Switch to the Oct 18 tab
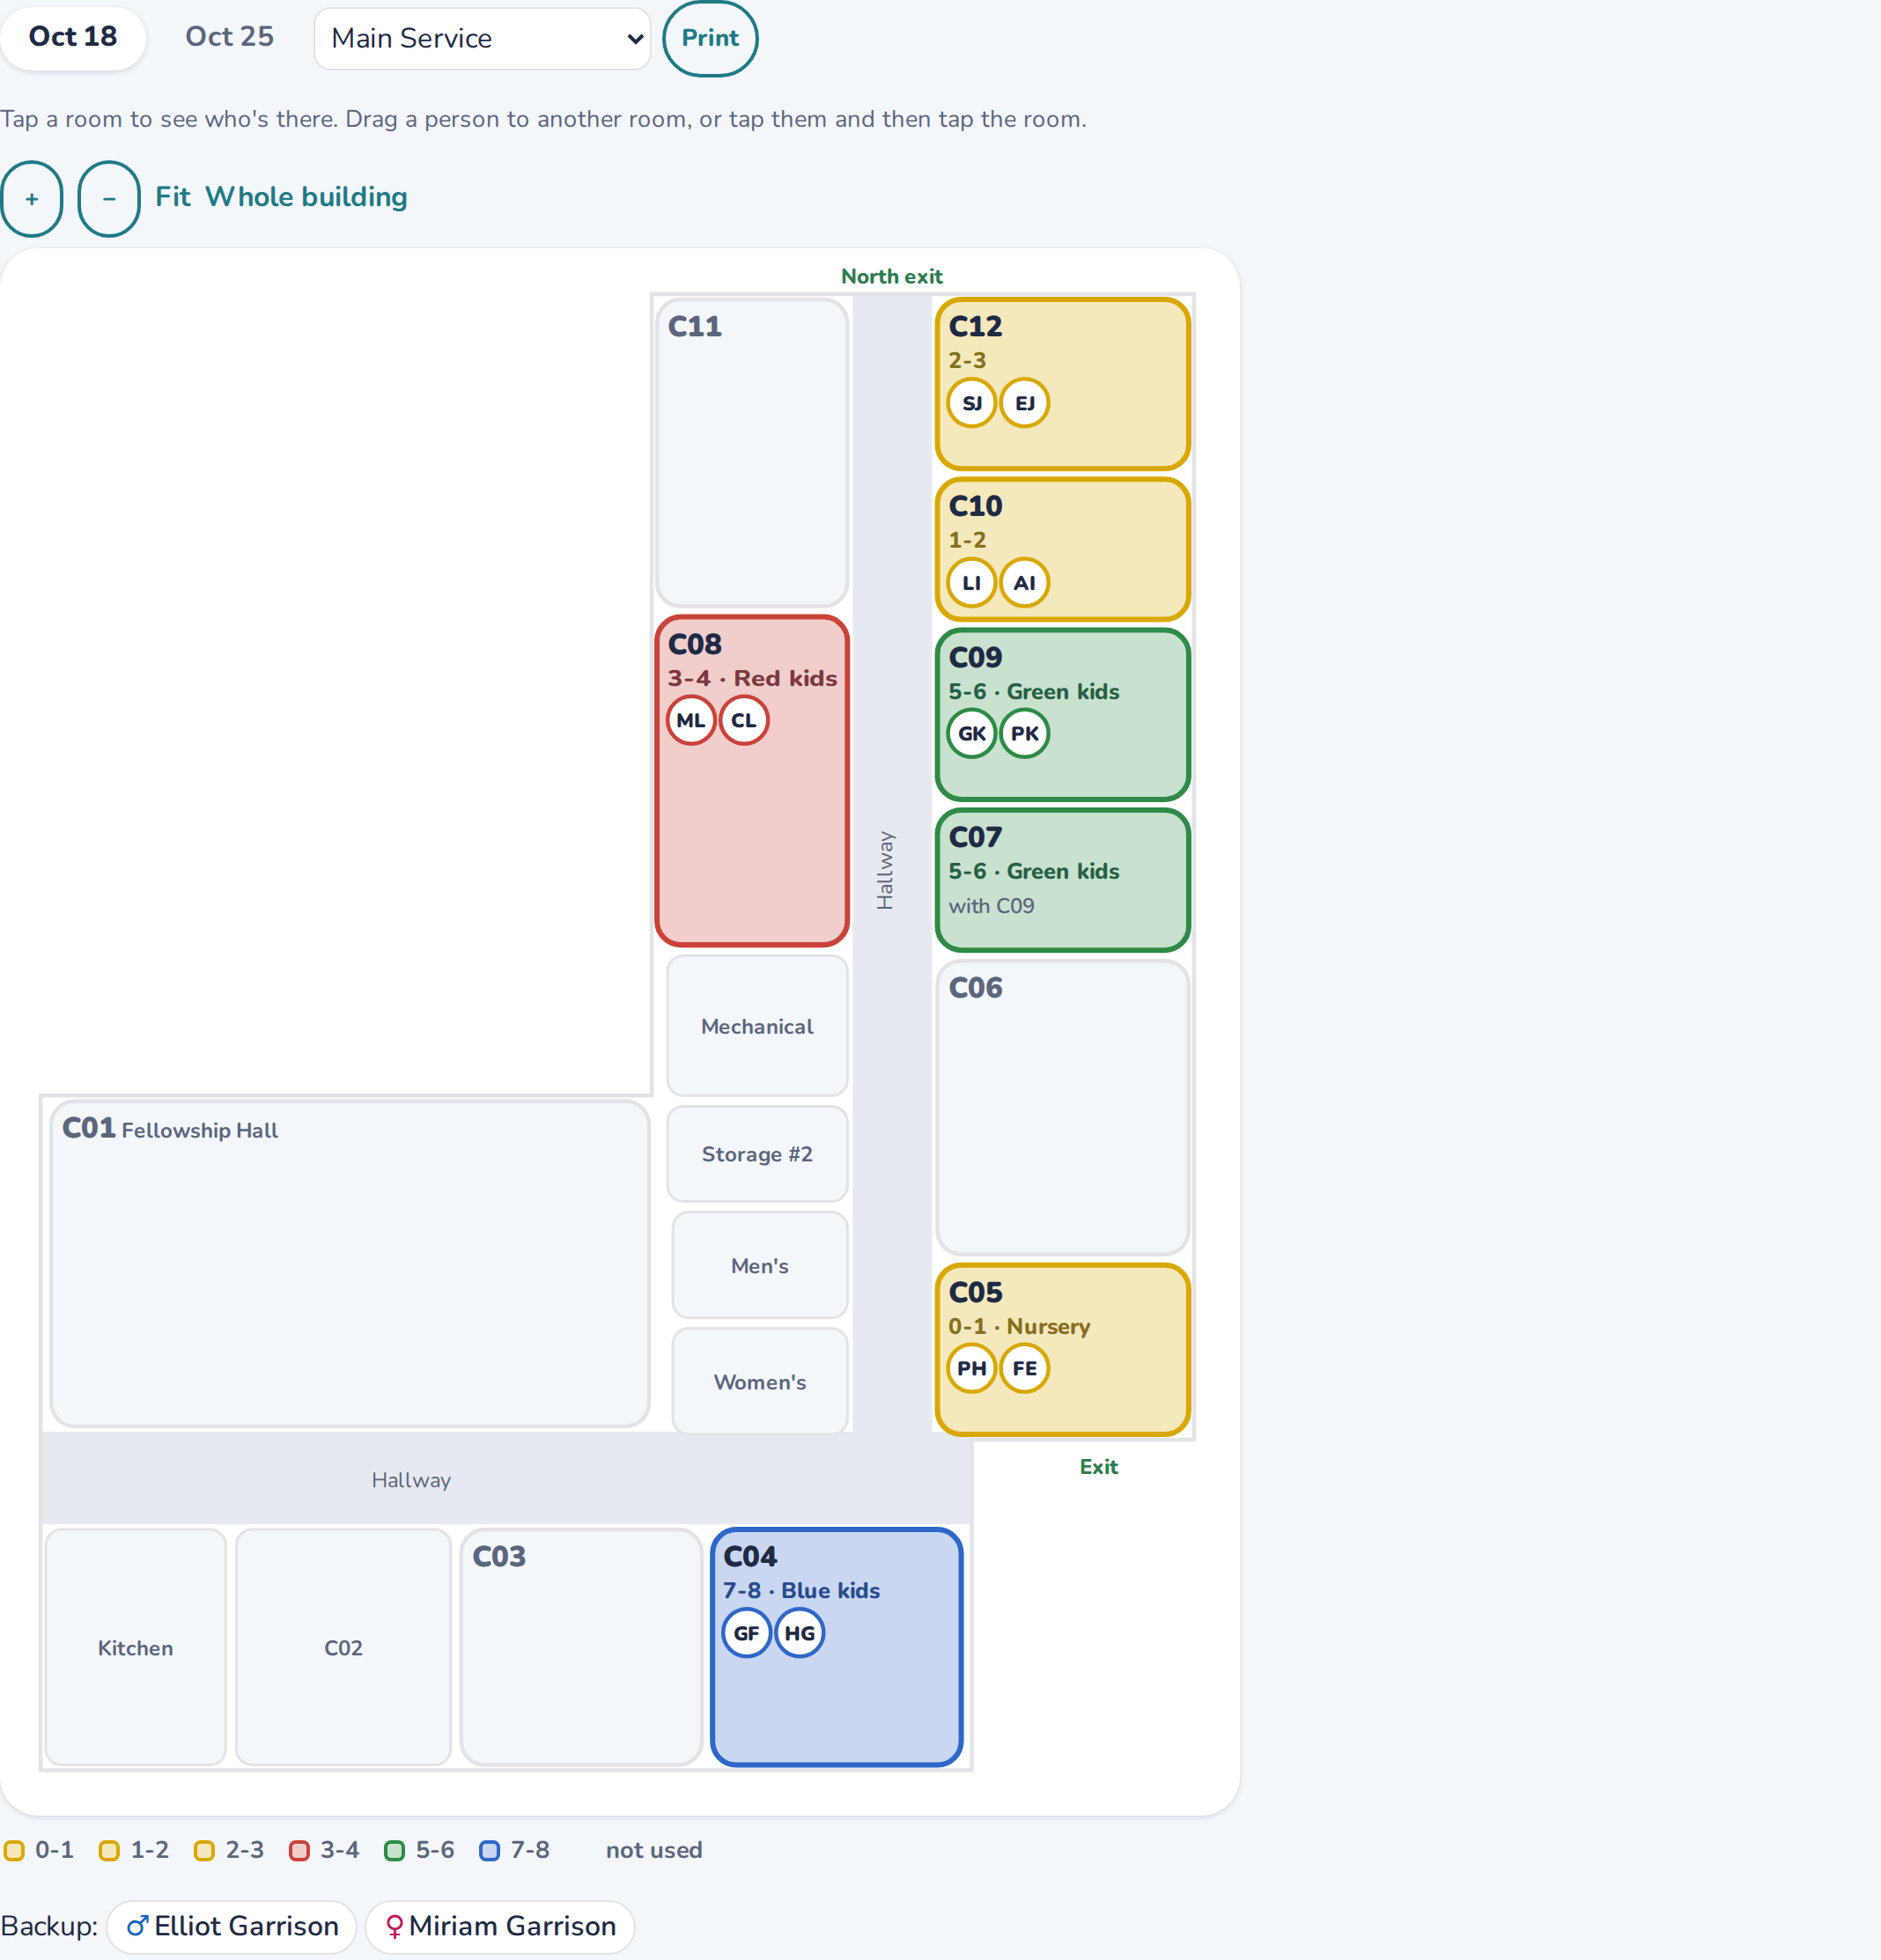The image size is (1881, 1960). pyautogui.click(x=73, y=37)
